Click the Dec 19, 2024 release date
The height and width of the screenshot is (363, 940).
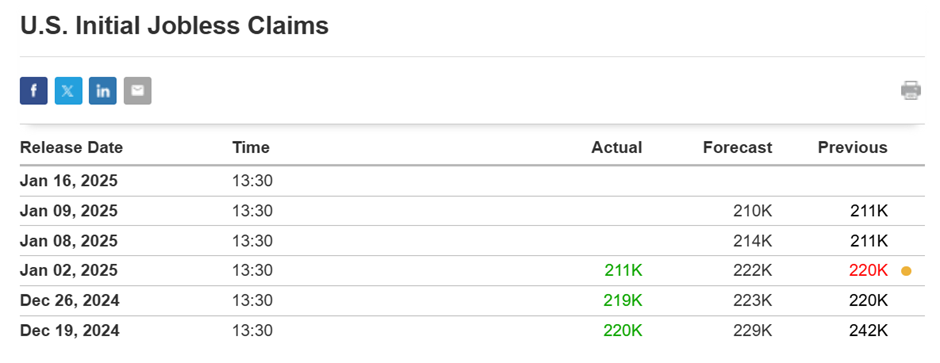[x=70, y=331]
